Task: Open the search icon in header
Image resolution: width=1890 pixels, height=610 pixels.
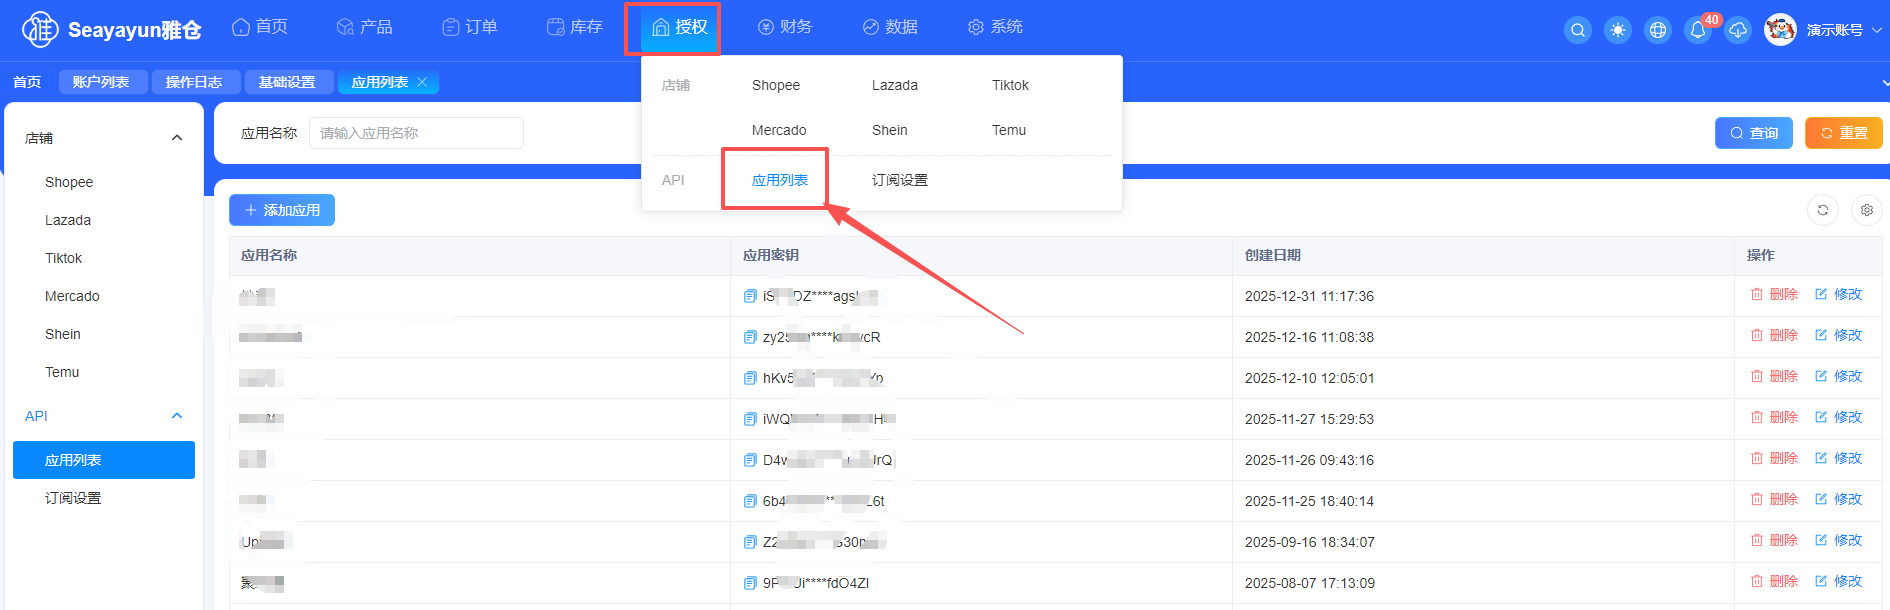Action: point(1578,30)
